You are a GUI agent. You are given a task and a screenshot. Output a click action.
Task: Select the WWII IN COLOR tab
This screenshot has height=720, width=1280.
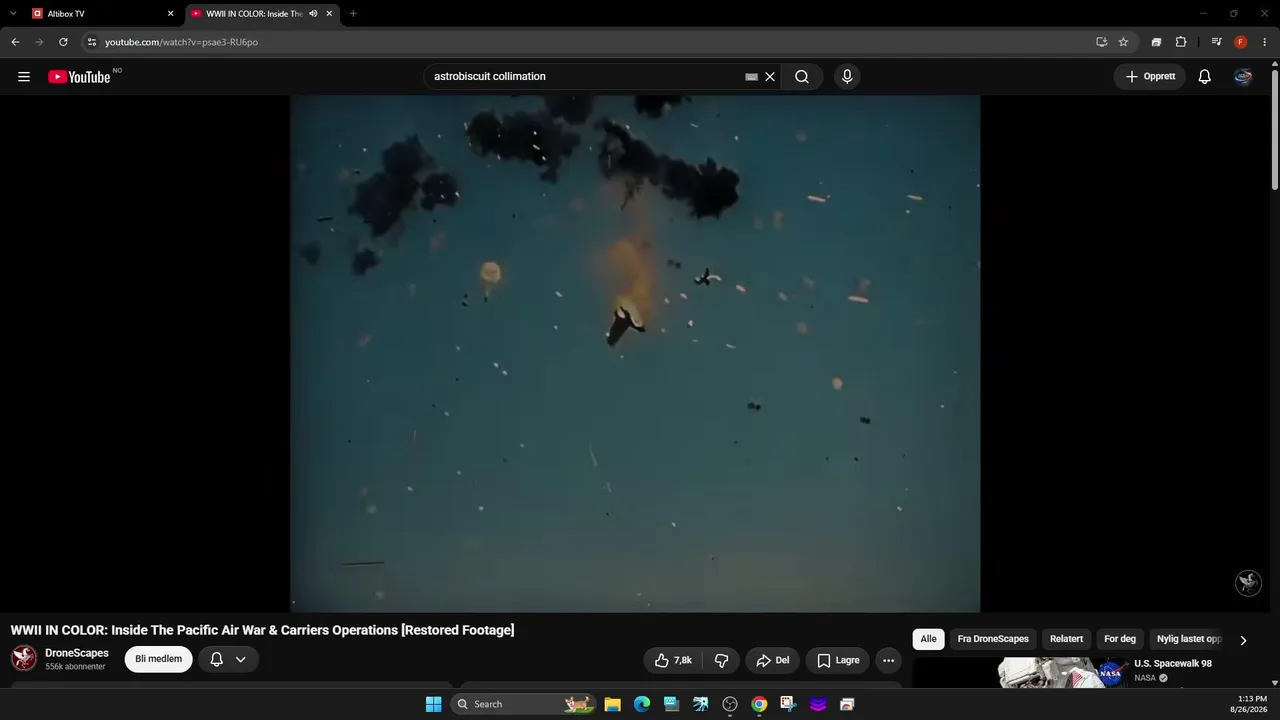point(262,14)
